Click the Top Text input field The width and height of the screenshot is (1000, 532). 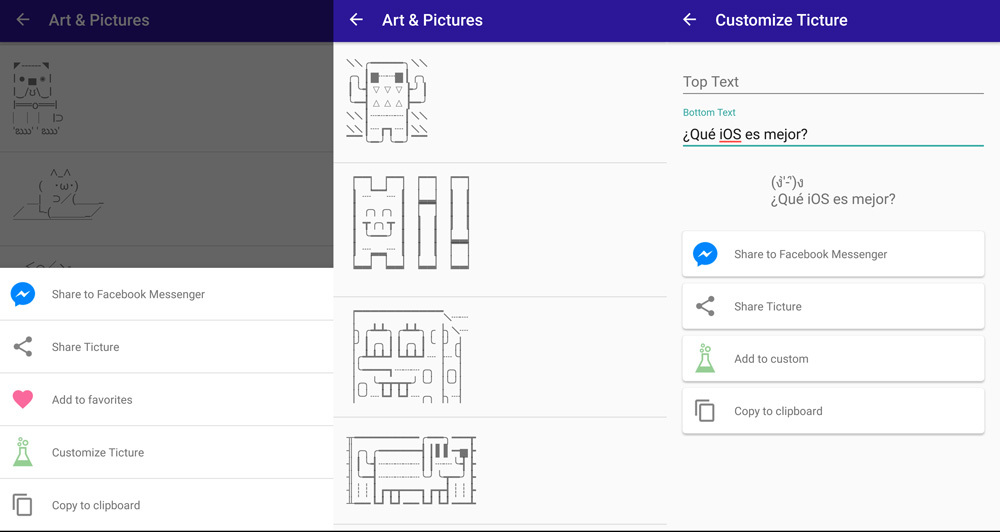pyautogui.click(x=832, y=82)
